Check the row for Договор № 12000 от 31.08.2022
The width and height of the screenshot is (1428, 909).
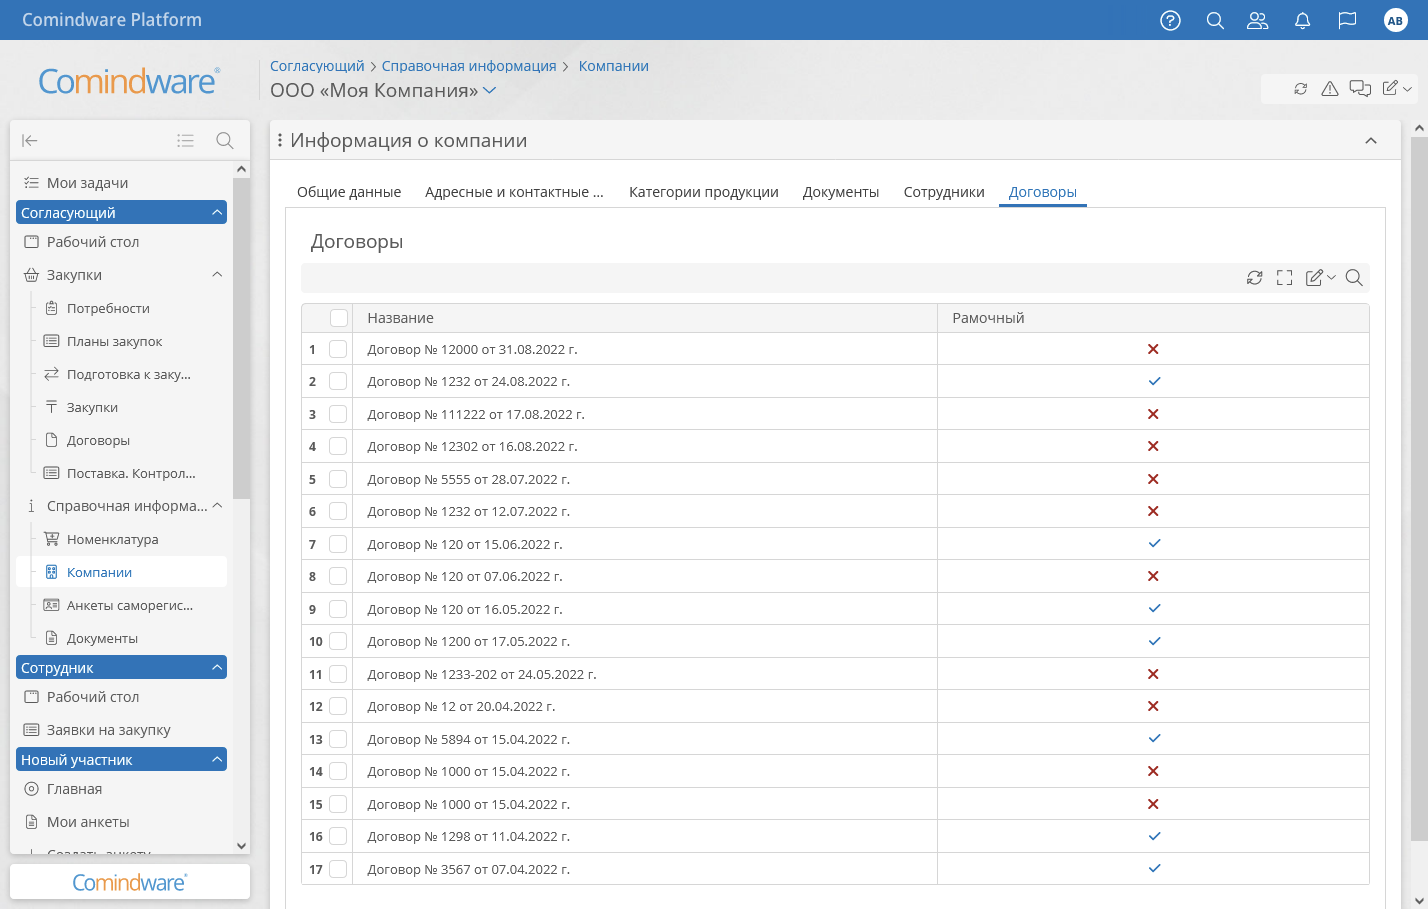tap(338, 349)
